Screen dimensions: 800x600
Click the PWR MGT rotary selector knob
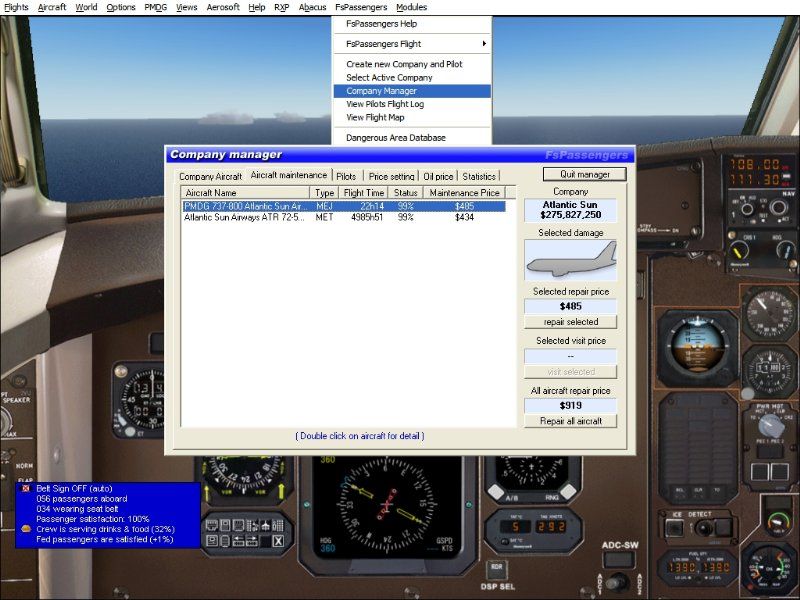click(770, 425)
